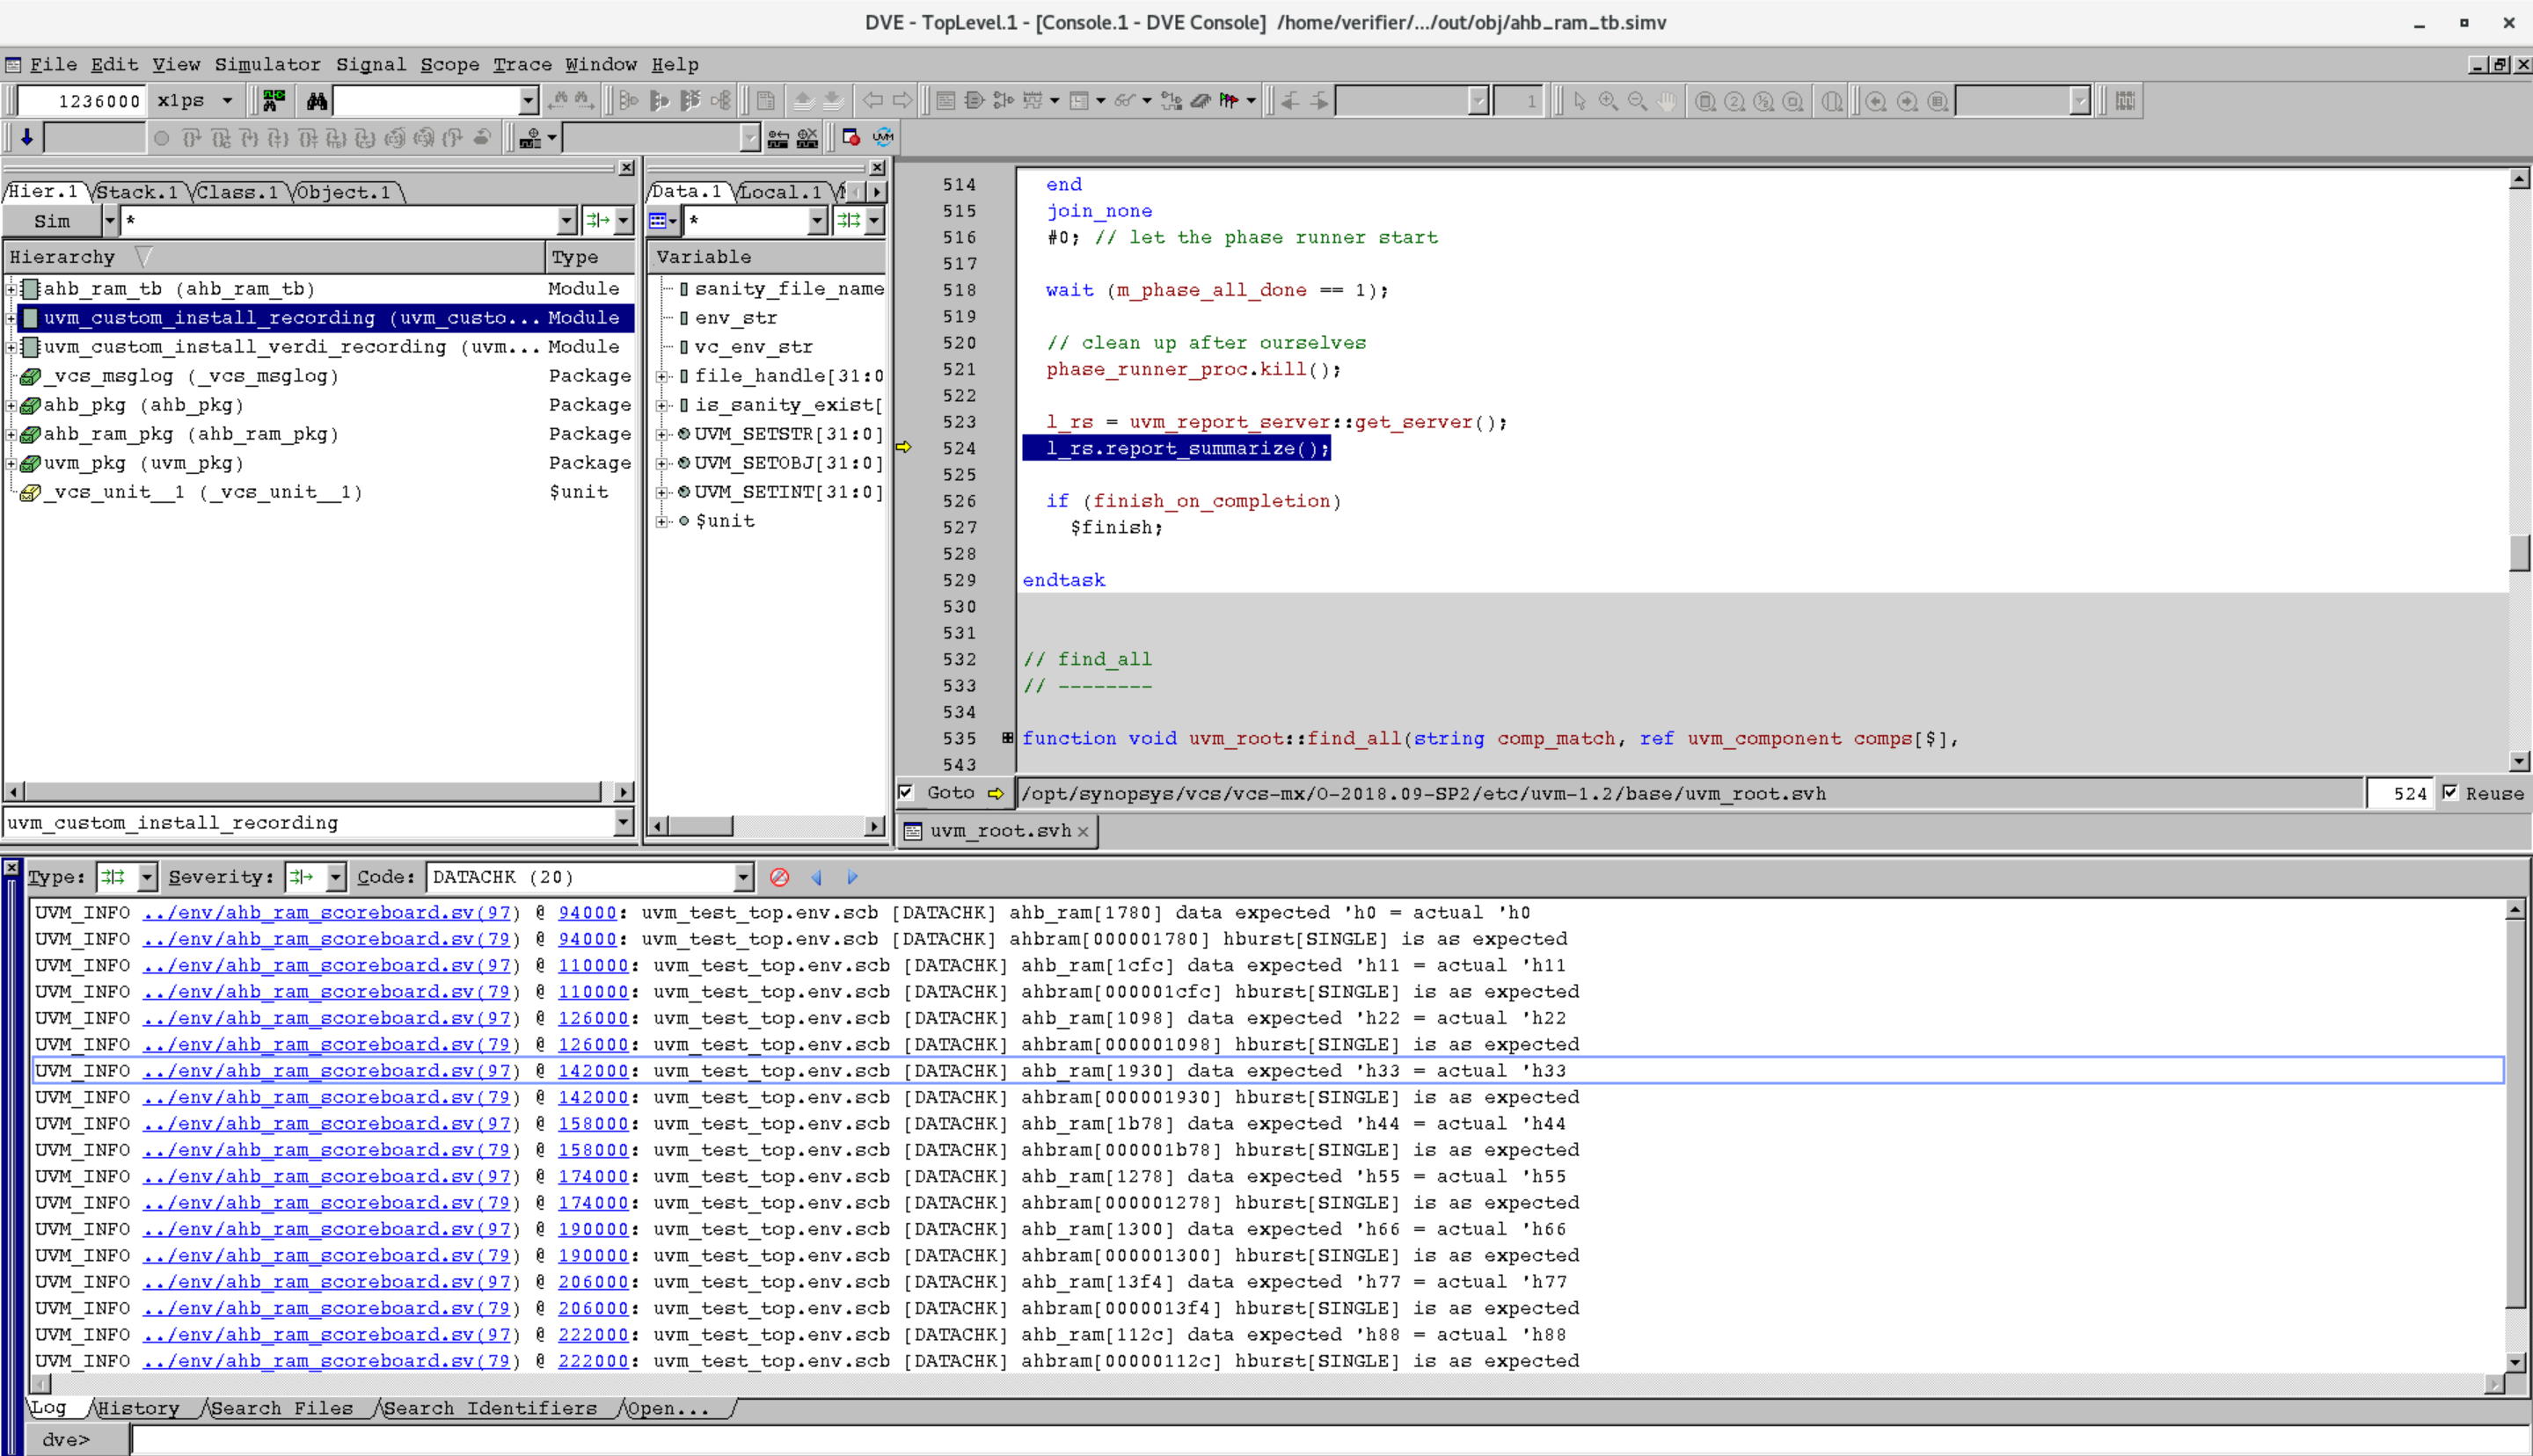Click the breakpoint window icon with red dot

click(851, 137)
